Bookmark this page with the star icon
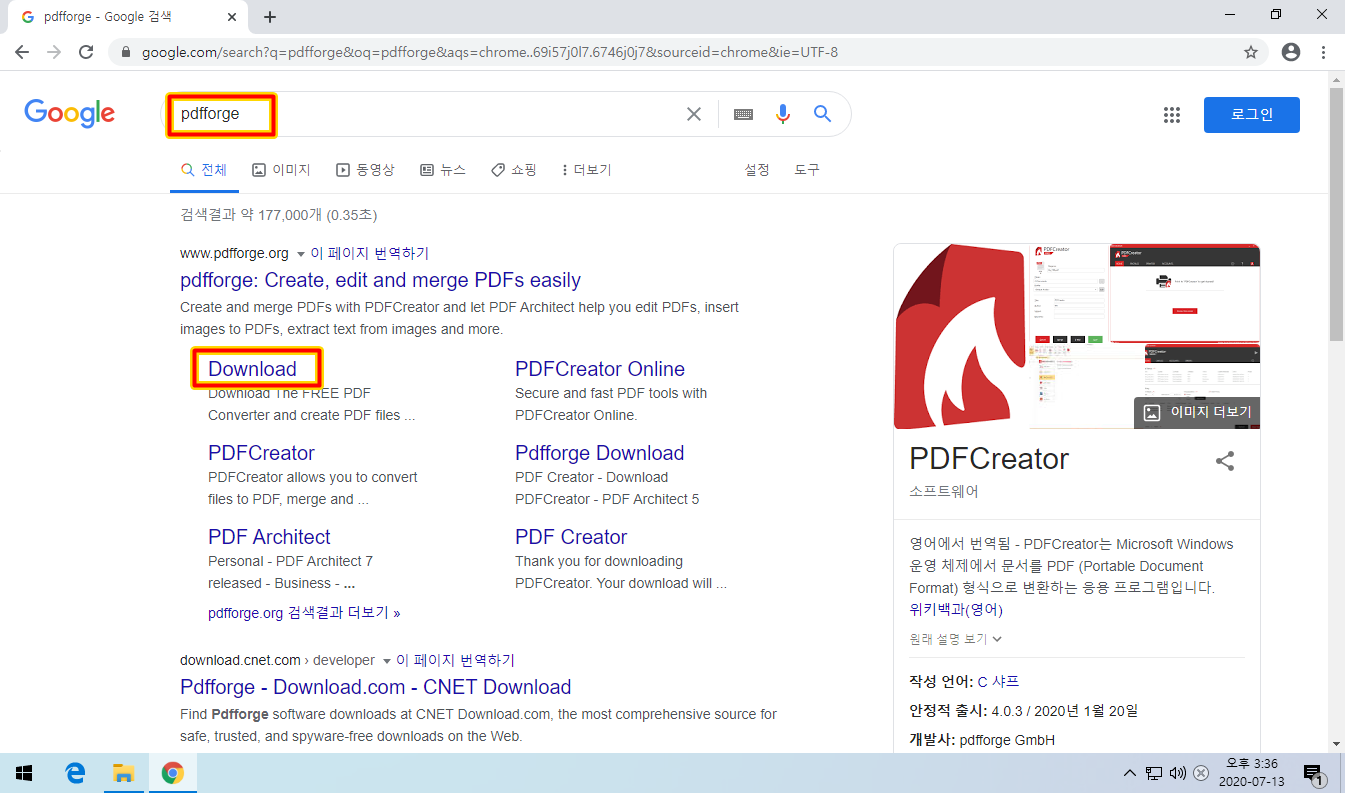The image size is (1345, 793). (x=1251, y=52)
